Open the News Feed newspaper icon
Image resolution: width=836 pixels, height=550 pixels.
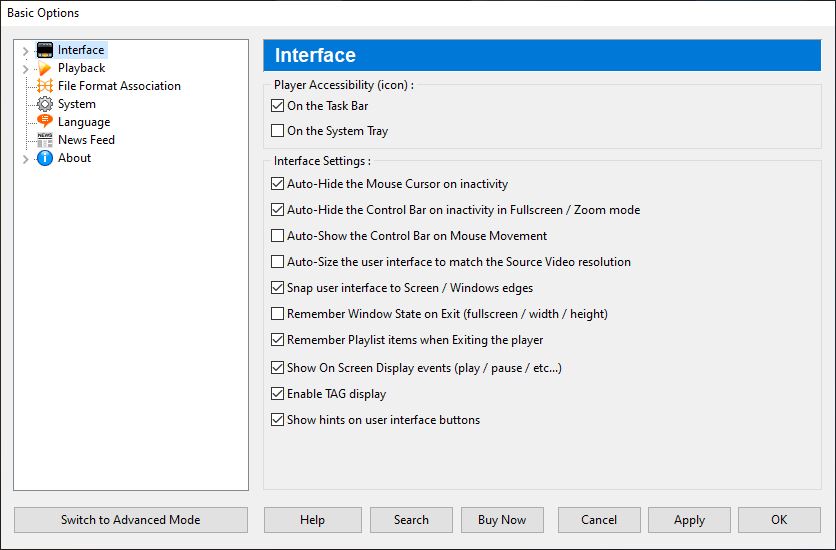tap(45, 140)
